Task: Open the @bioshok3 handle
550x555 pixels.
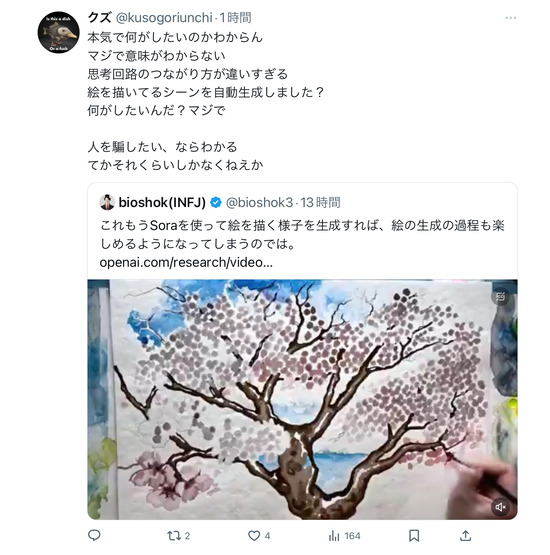Action: point(259,202)
